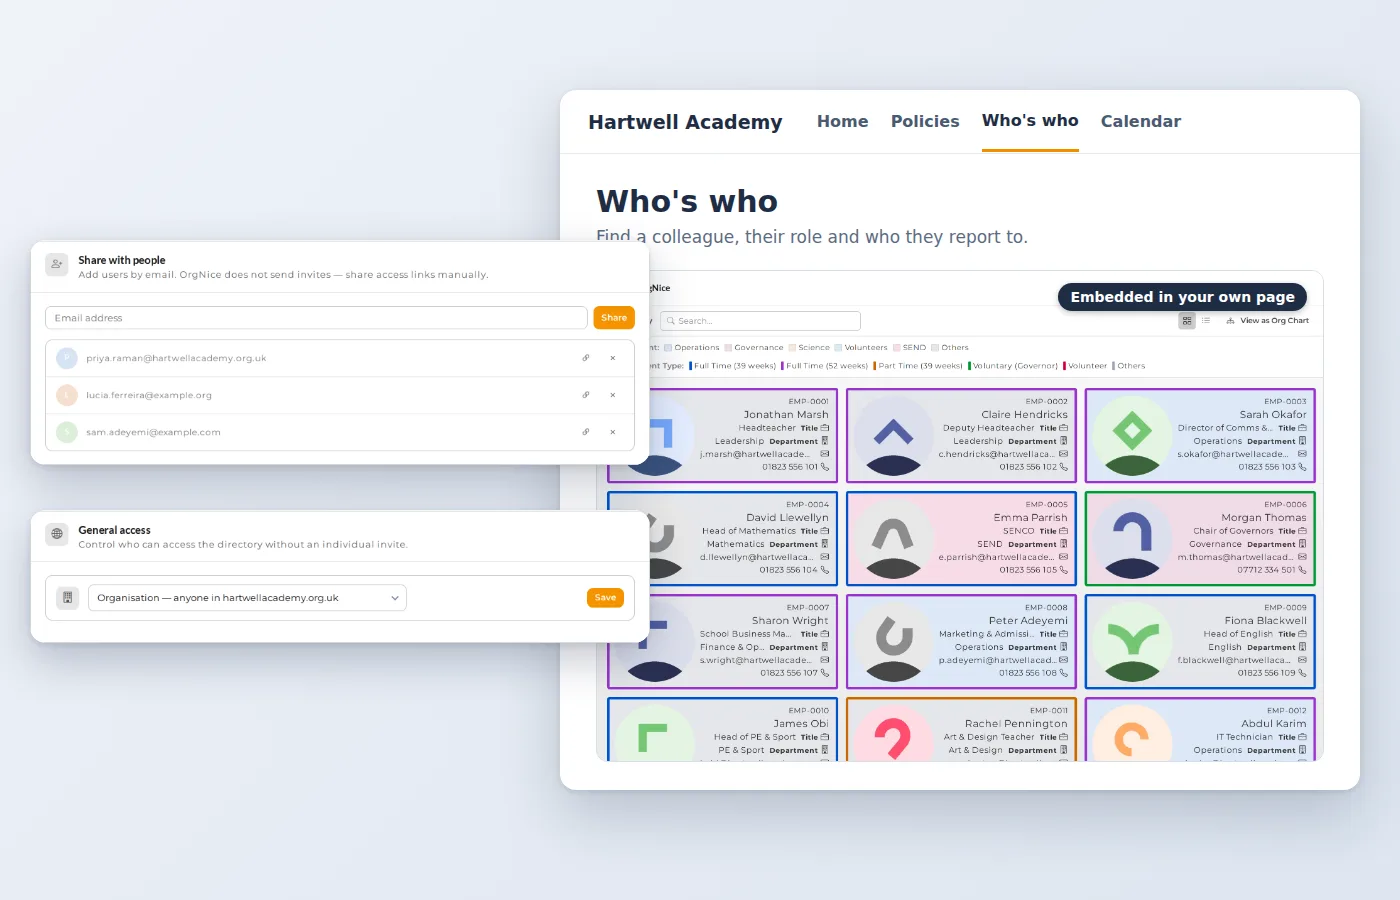Save the General access setting

605,598
